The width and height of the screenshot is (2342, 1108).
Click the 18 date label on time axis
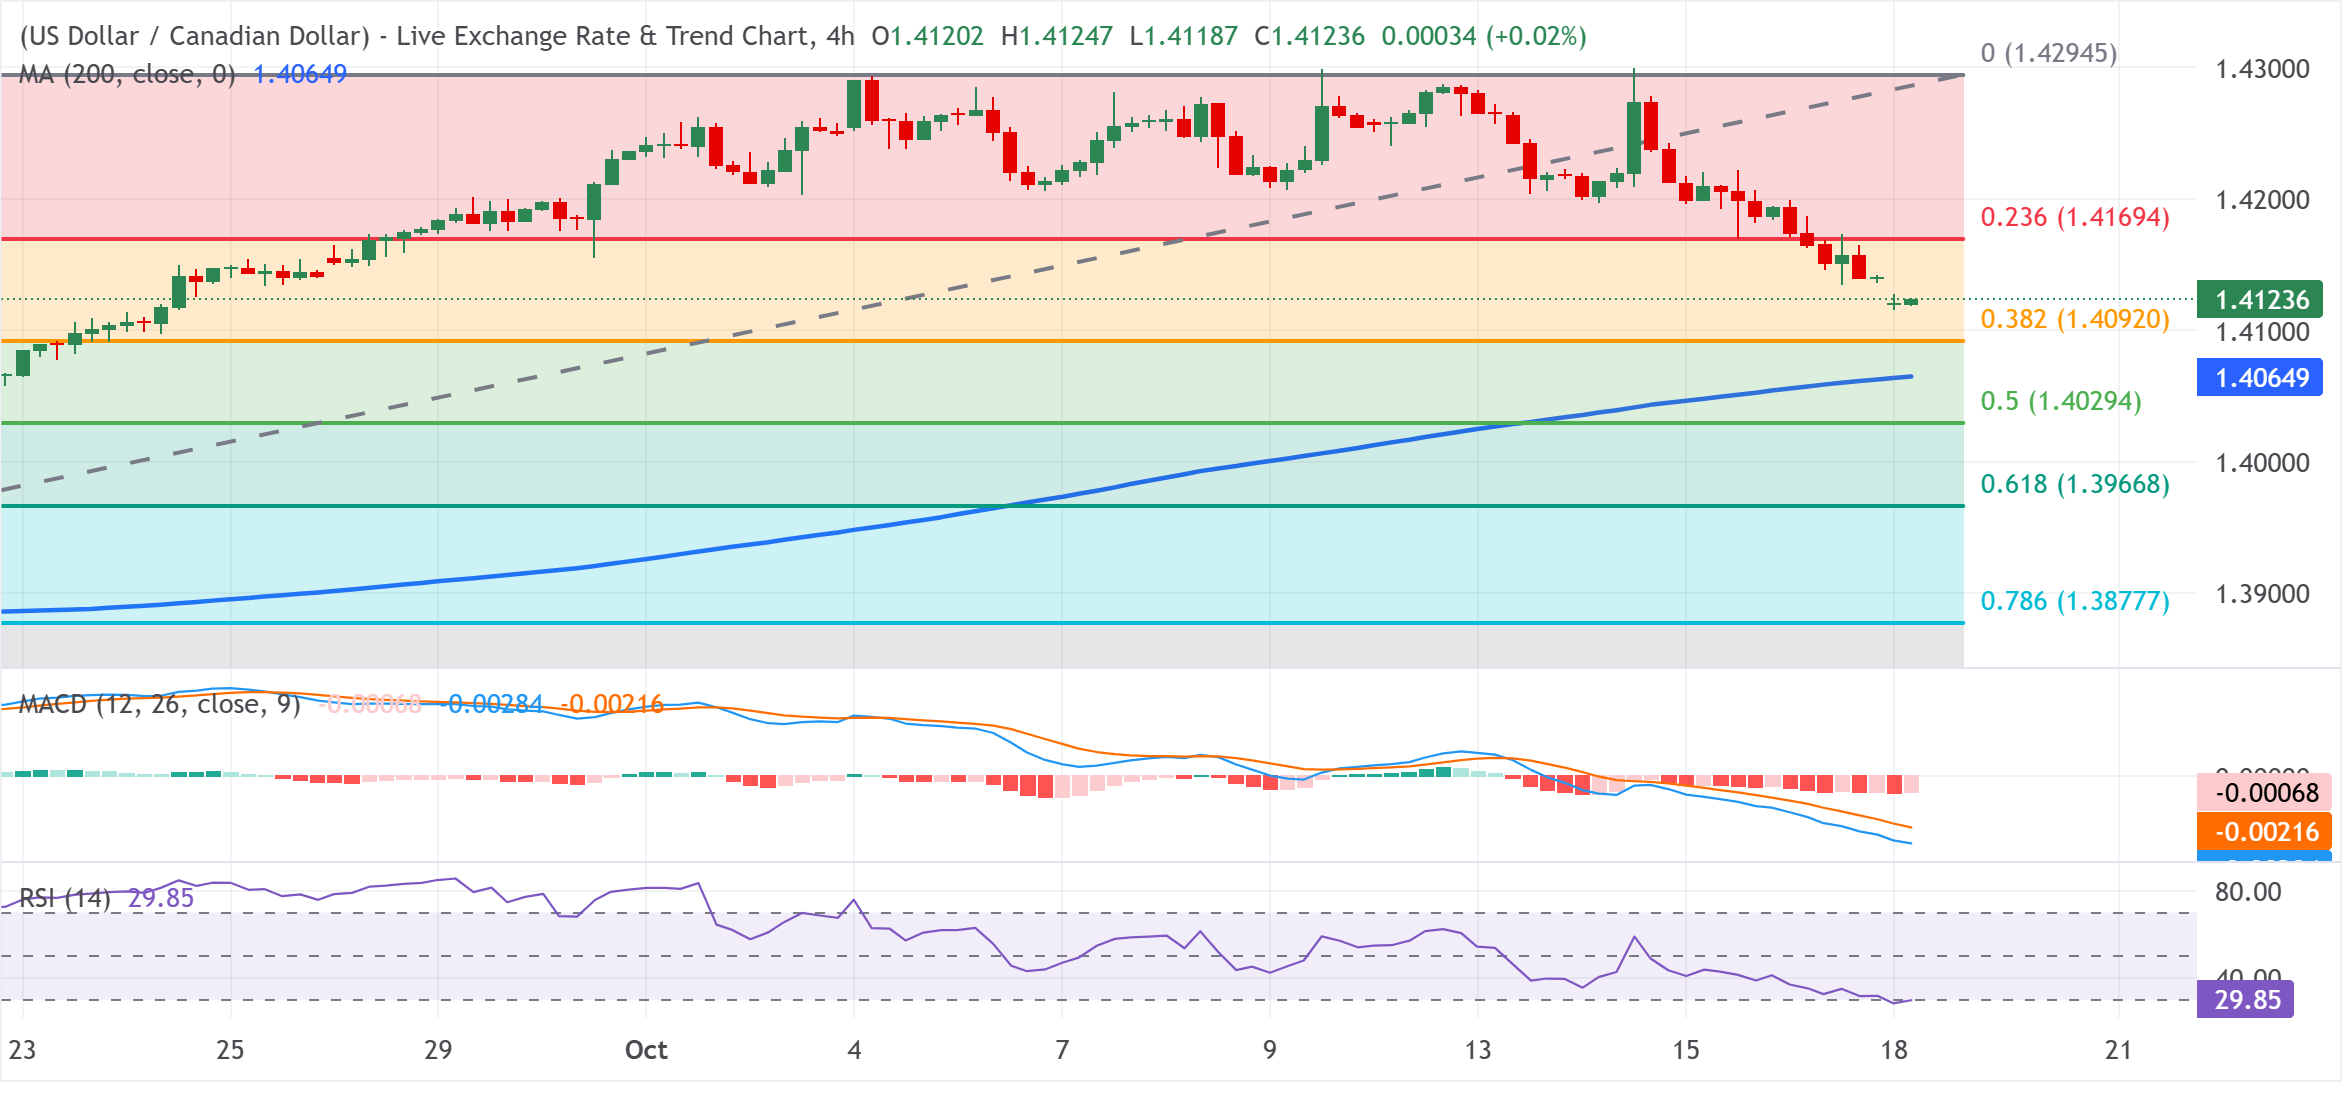coord(1894,1050)
